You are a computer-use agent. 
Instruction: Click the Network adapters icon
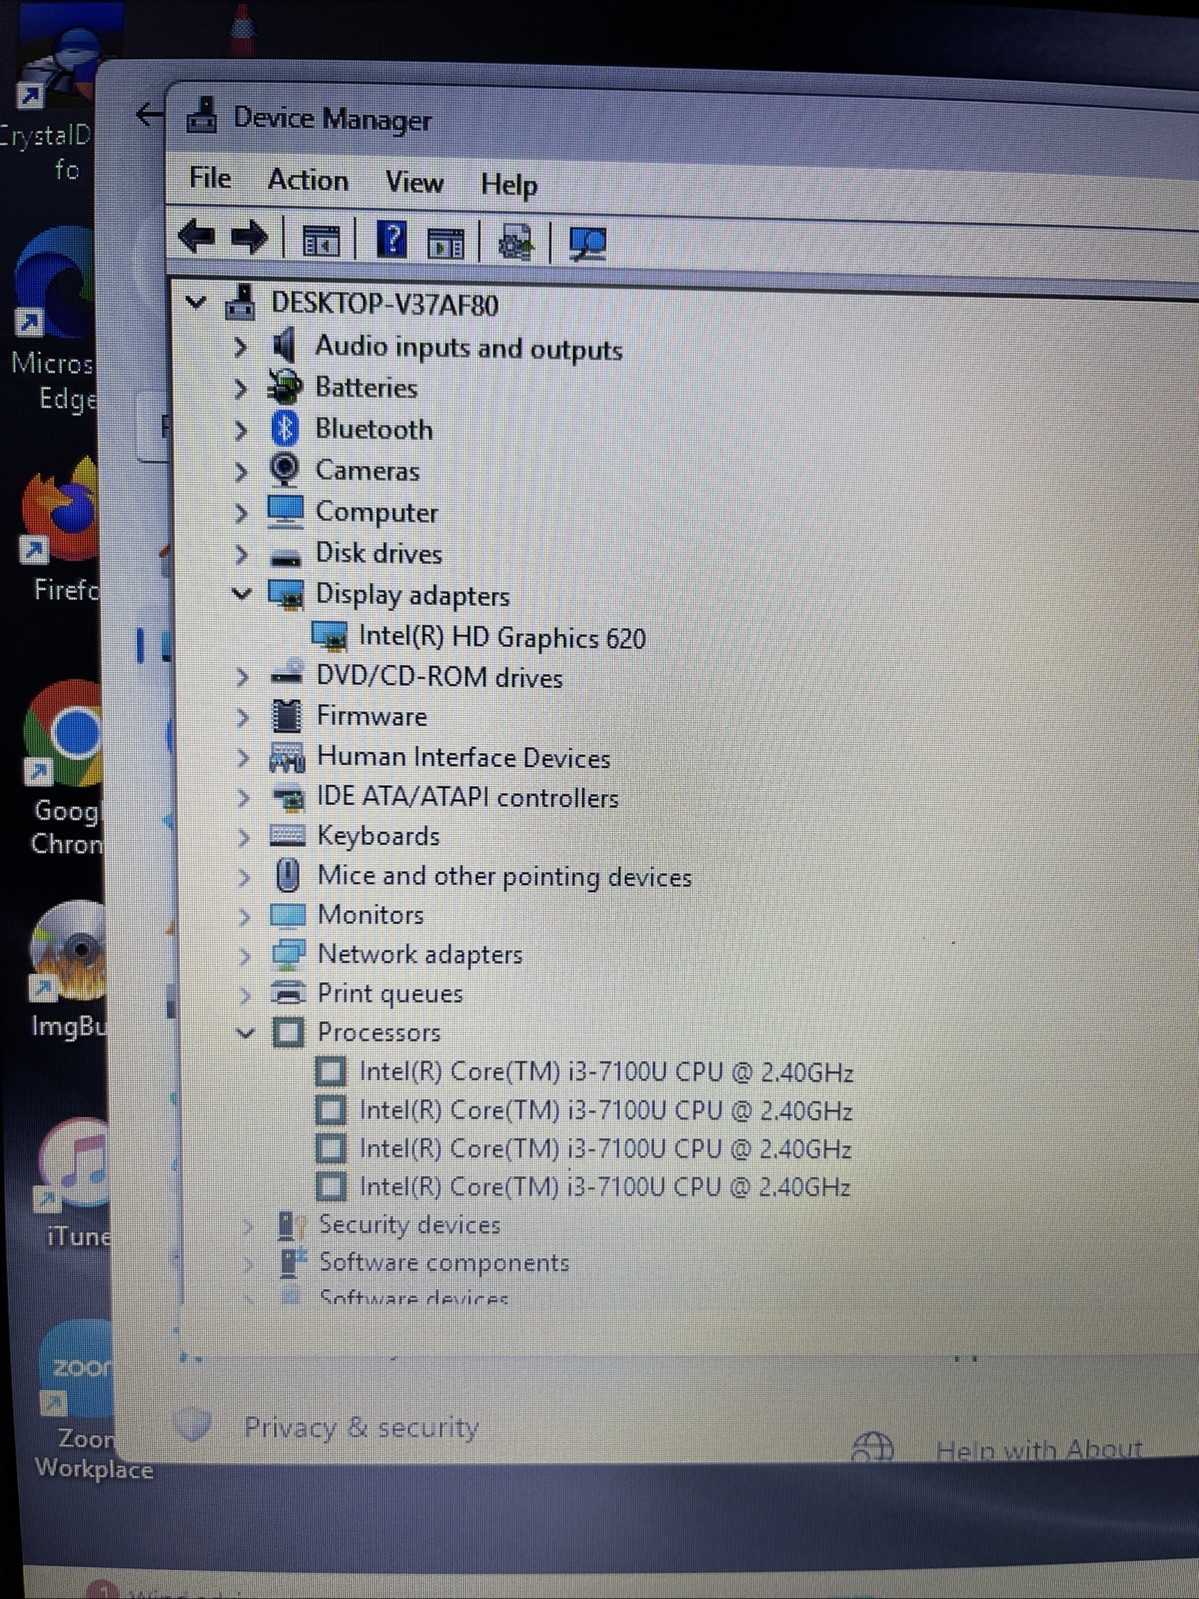coord(289,955)
